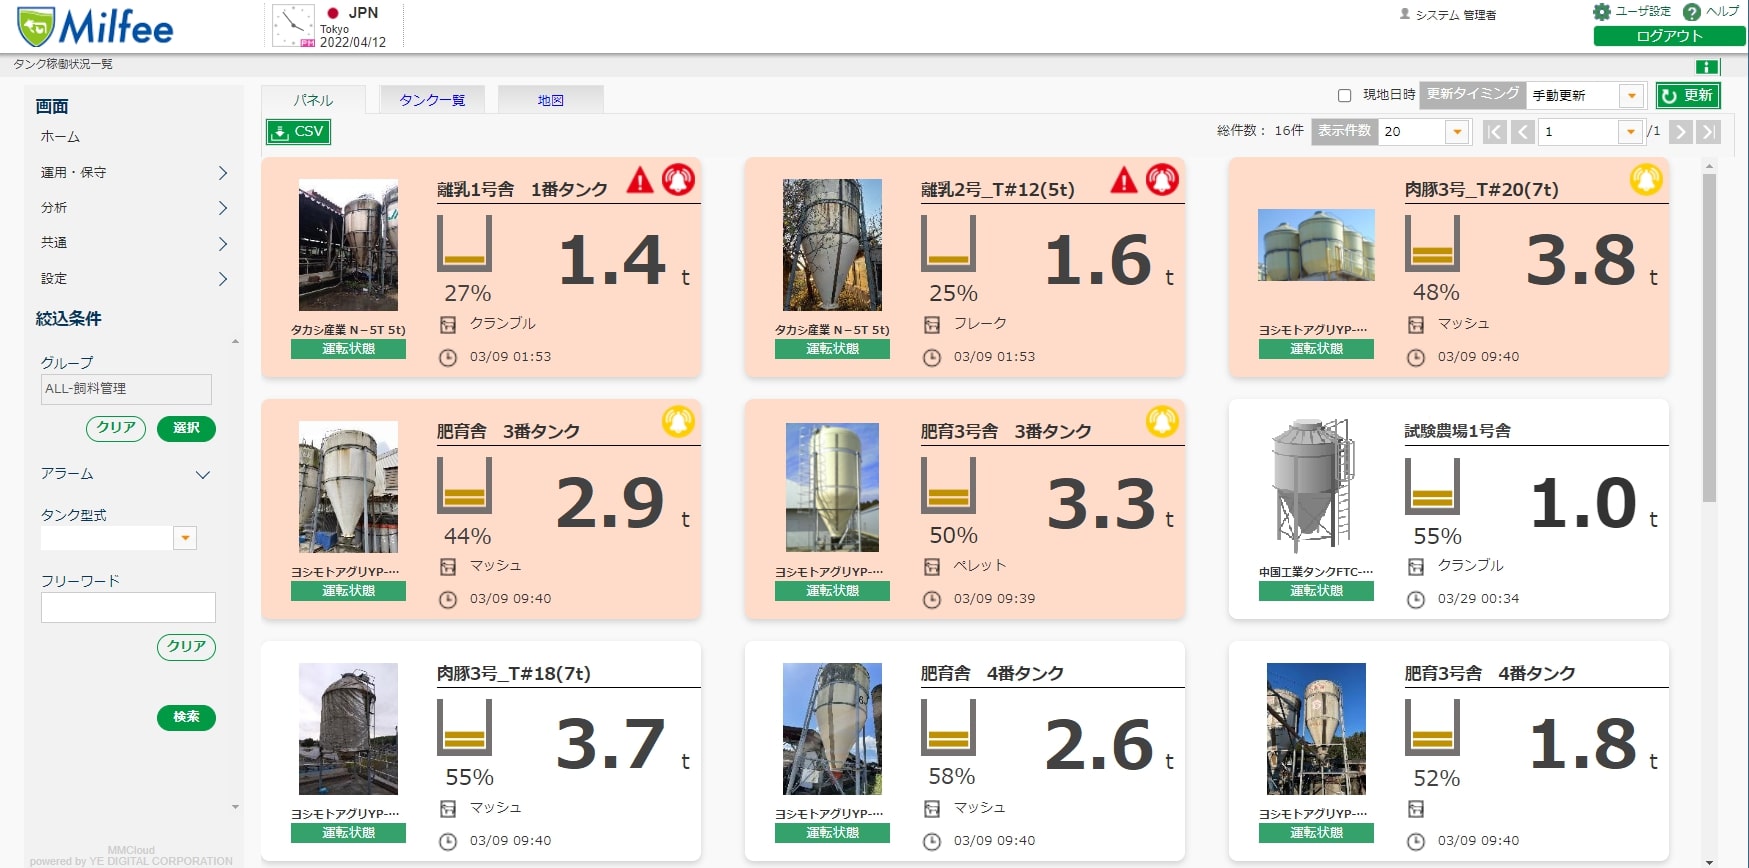Click the 肉豚3号_T#20(7t) tank photo

tap(1316, 245)
